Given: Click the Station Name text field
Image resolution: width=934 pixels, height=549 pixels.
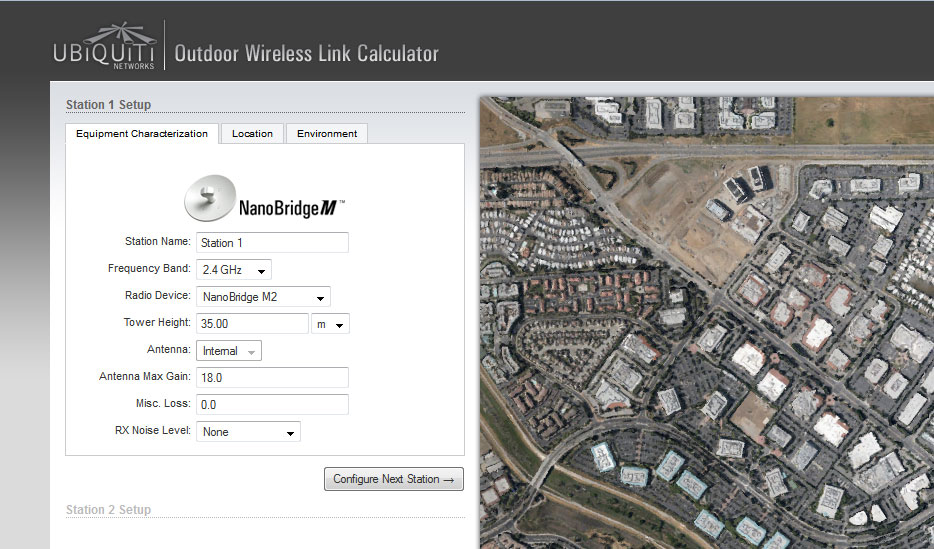Looking at the screenshot, I should (272, 243).
